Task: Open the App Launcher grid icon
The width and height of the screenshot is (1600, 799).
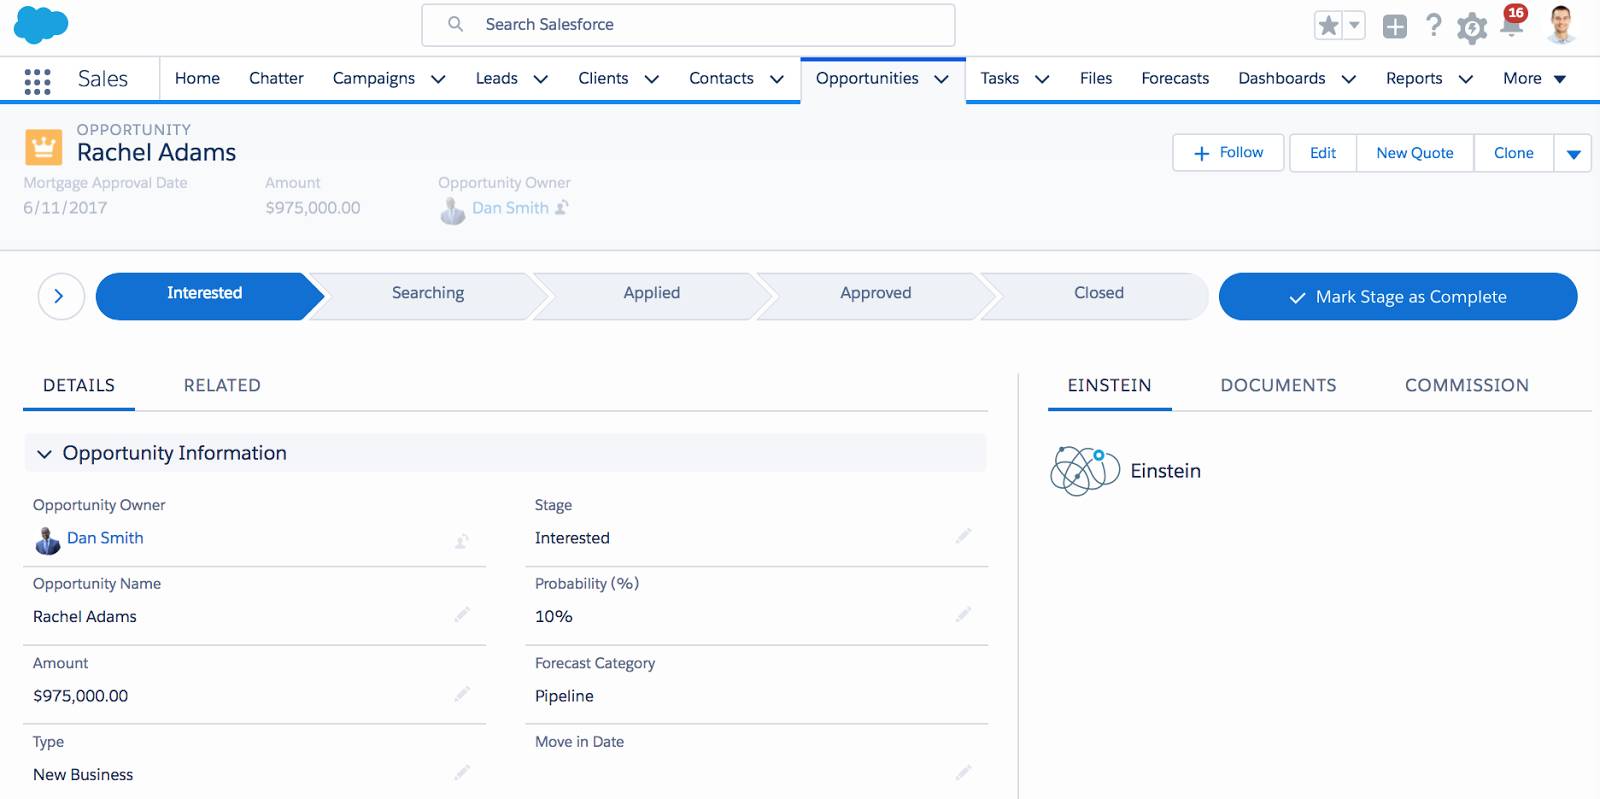Action: 37,81
